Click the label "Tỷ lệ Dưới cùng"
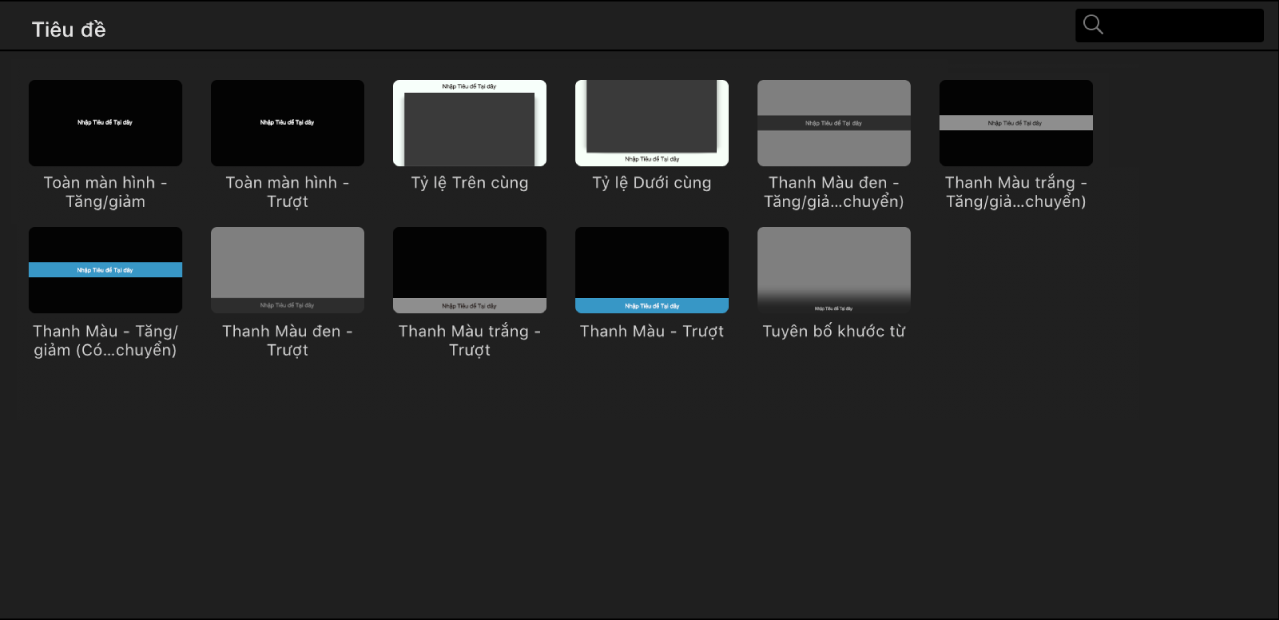1279x620 pixels. point(652,183)
